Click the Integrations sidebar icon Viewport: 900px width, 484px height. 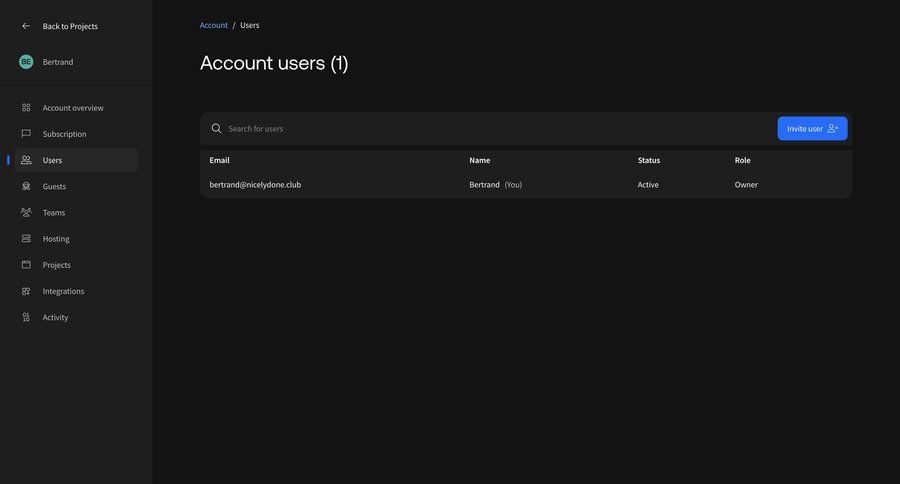point(26,291)
